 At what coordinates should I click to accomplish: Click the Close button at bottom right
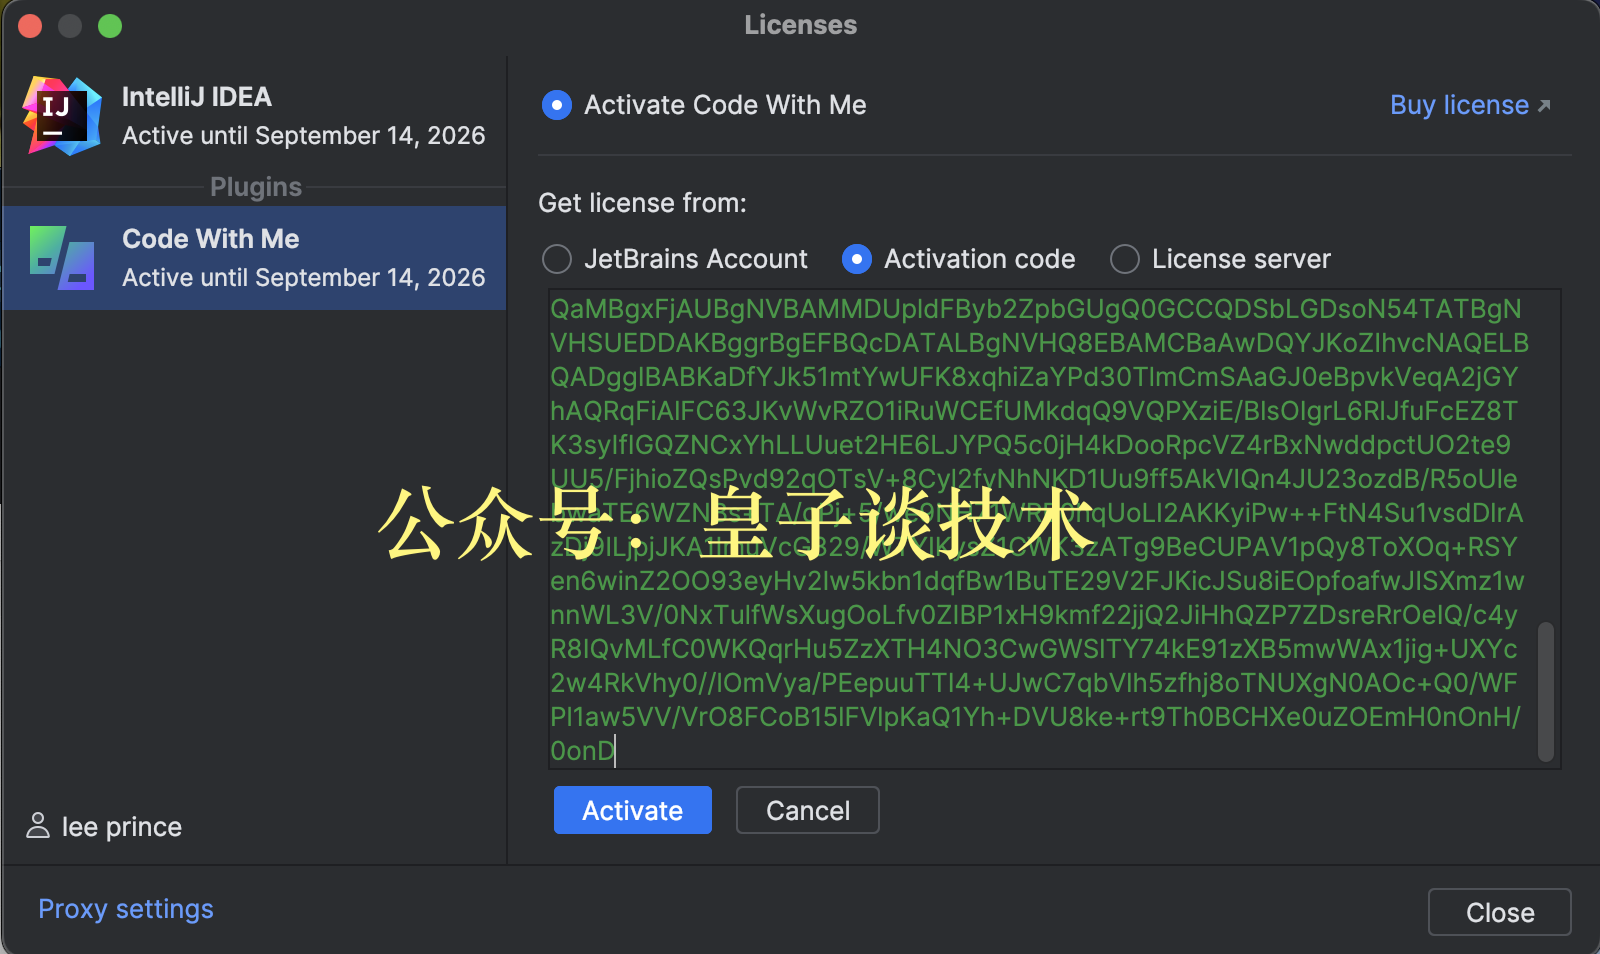[x=1500, y=912]
